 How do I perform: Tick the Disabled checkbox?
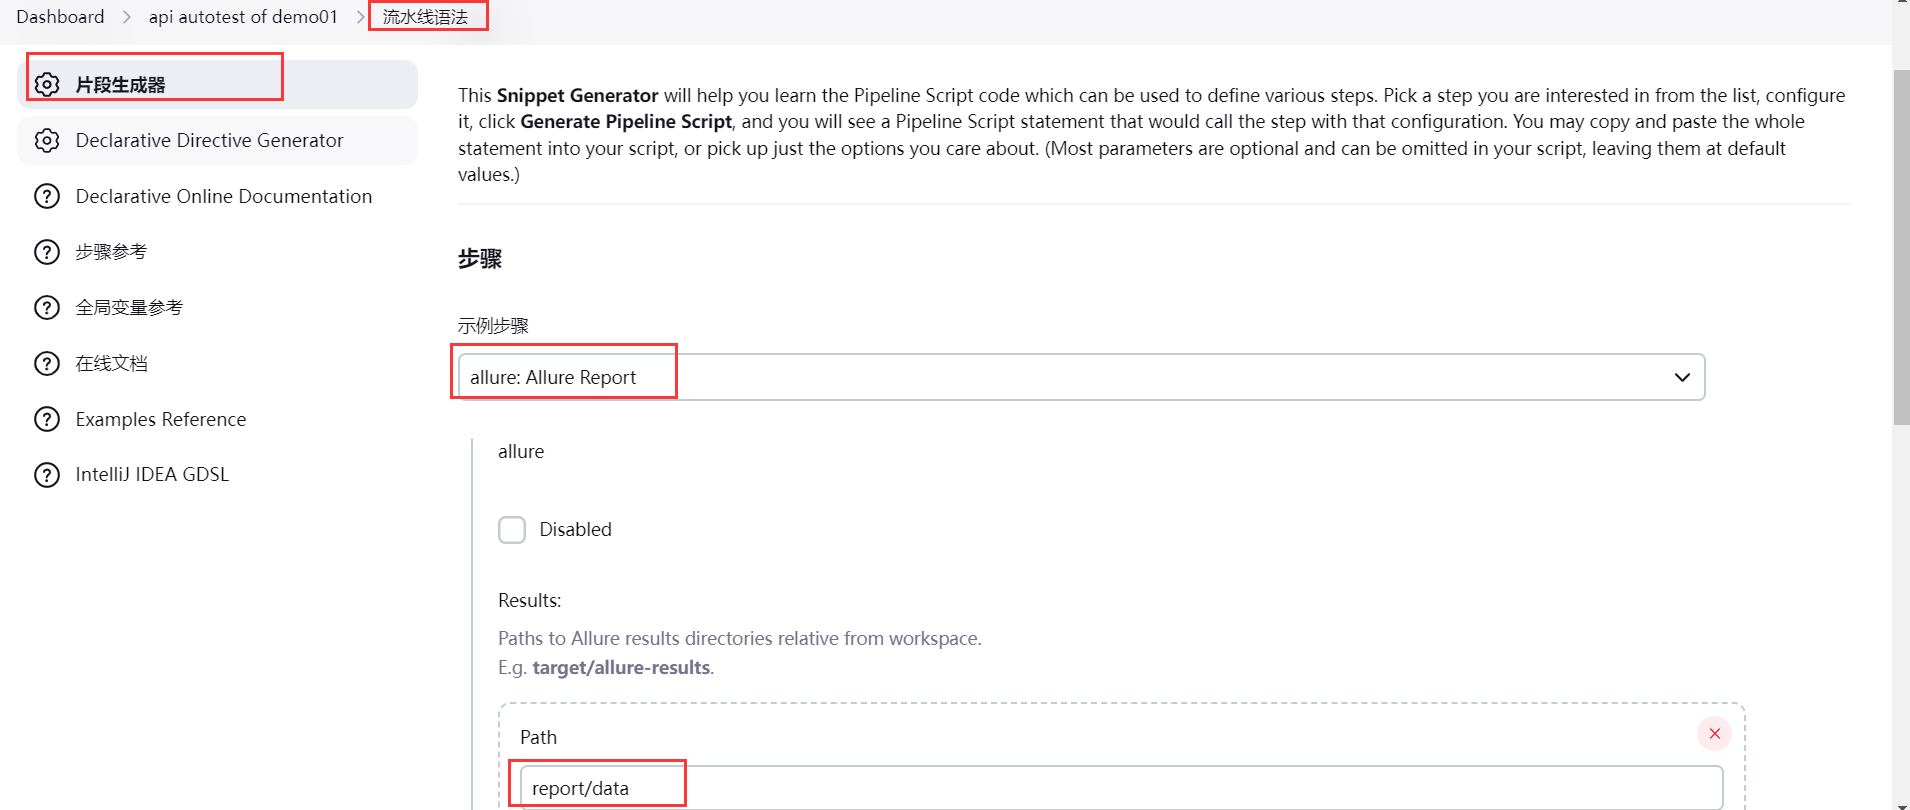coord(512,529)
